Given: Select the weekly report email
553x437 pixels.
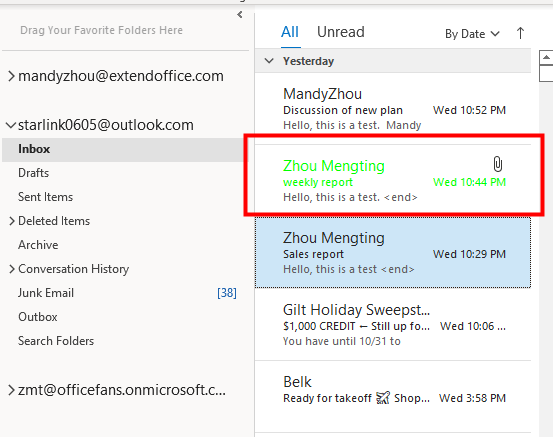Looking at the screenshot, I should pyautogui.click(x=393, y=181).
